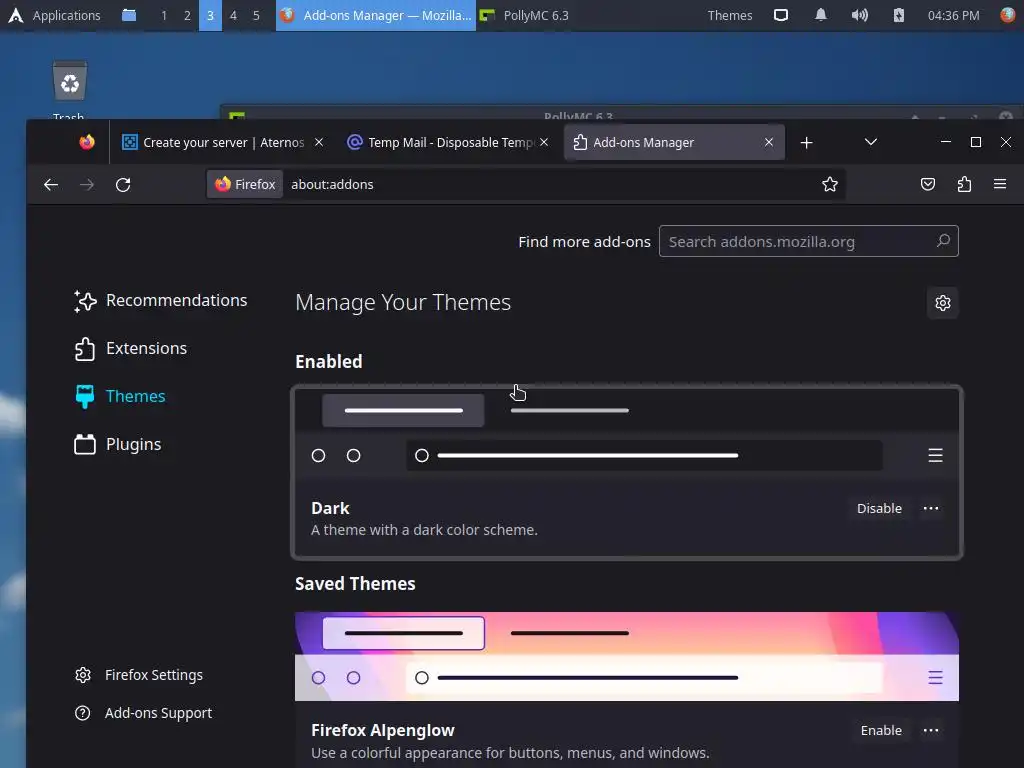Click the Saved Themes heading
This screenshot has width=1024, height=768.
[355, 584]
